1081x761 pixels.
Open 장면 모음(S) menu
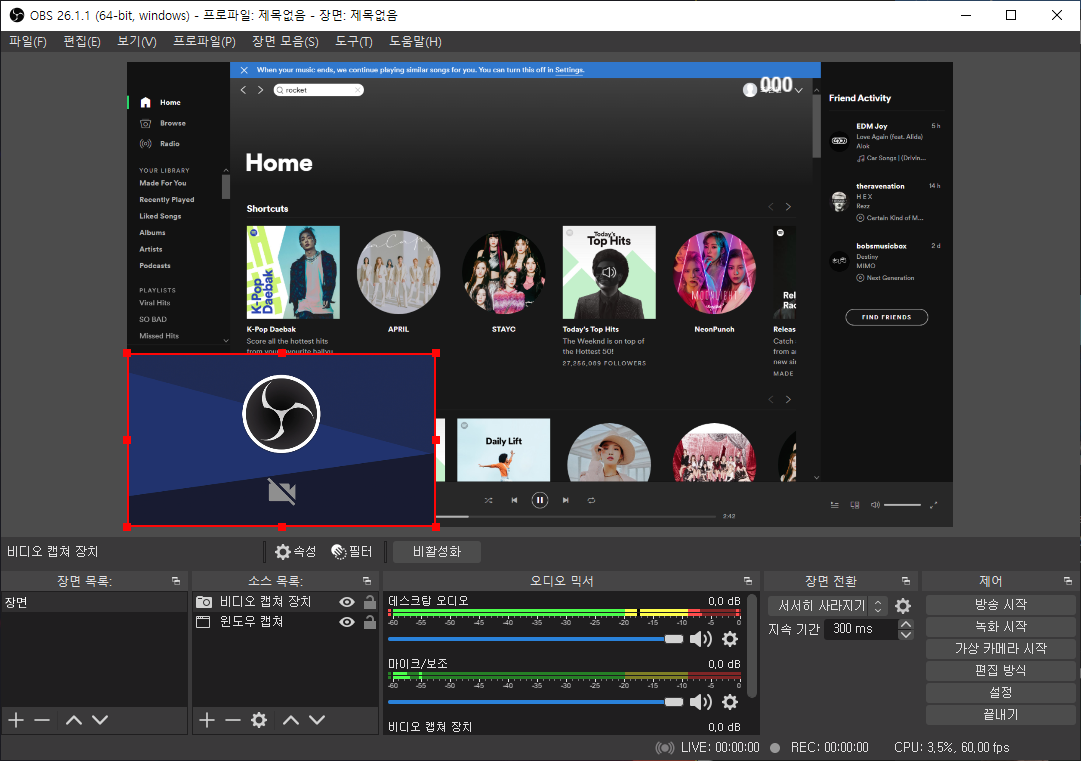(x=285, y=41)
